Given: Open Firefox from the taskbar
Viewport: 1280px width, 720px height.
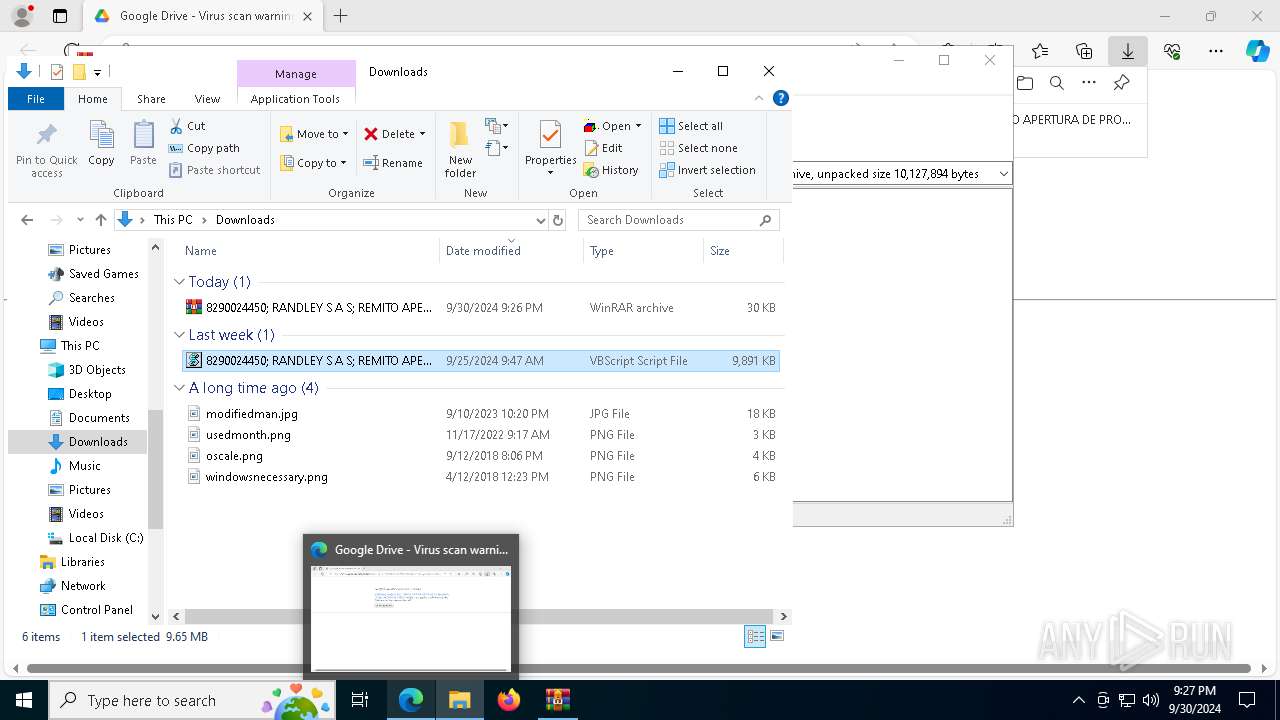Looking at the screenshot, I should click(x=509, y=700).
